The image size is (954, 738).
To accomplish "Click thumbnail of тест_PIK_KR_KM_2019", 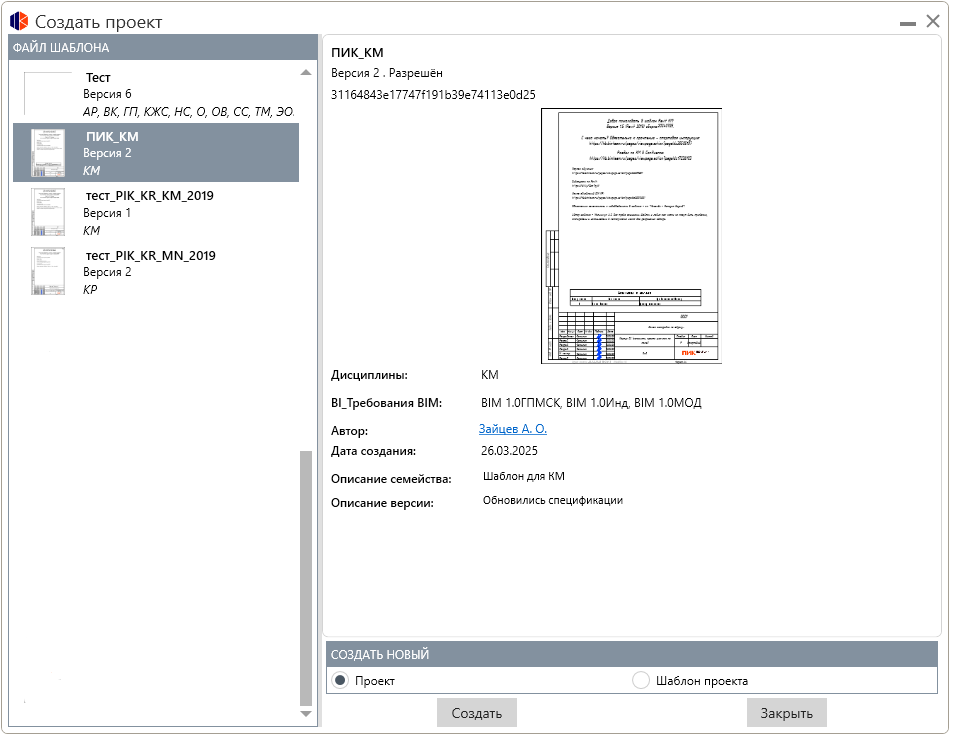I will [48, 212].
